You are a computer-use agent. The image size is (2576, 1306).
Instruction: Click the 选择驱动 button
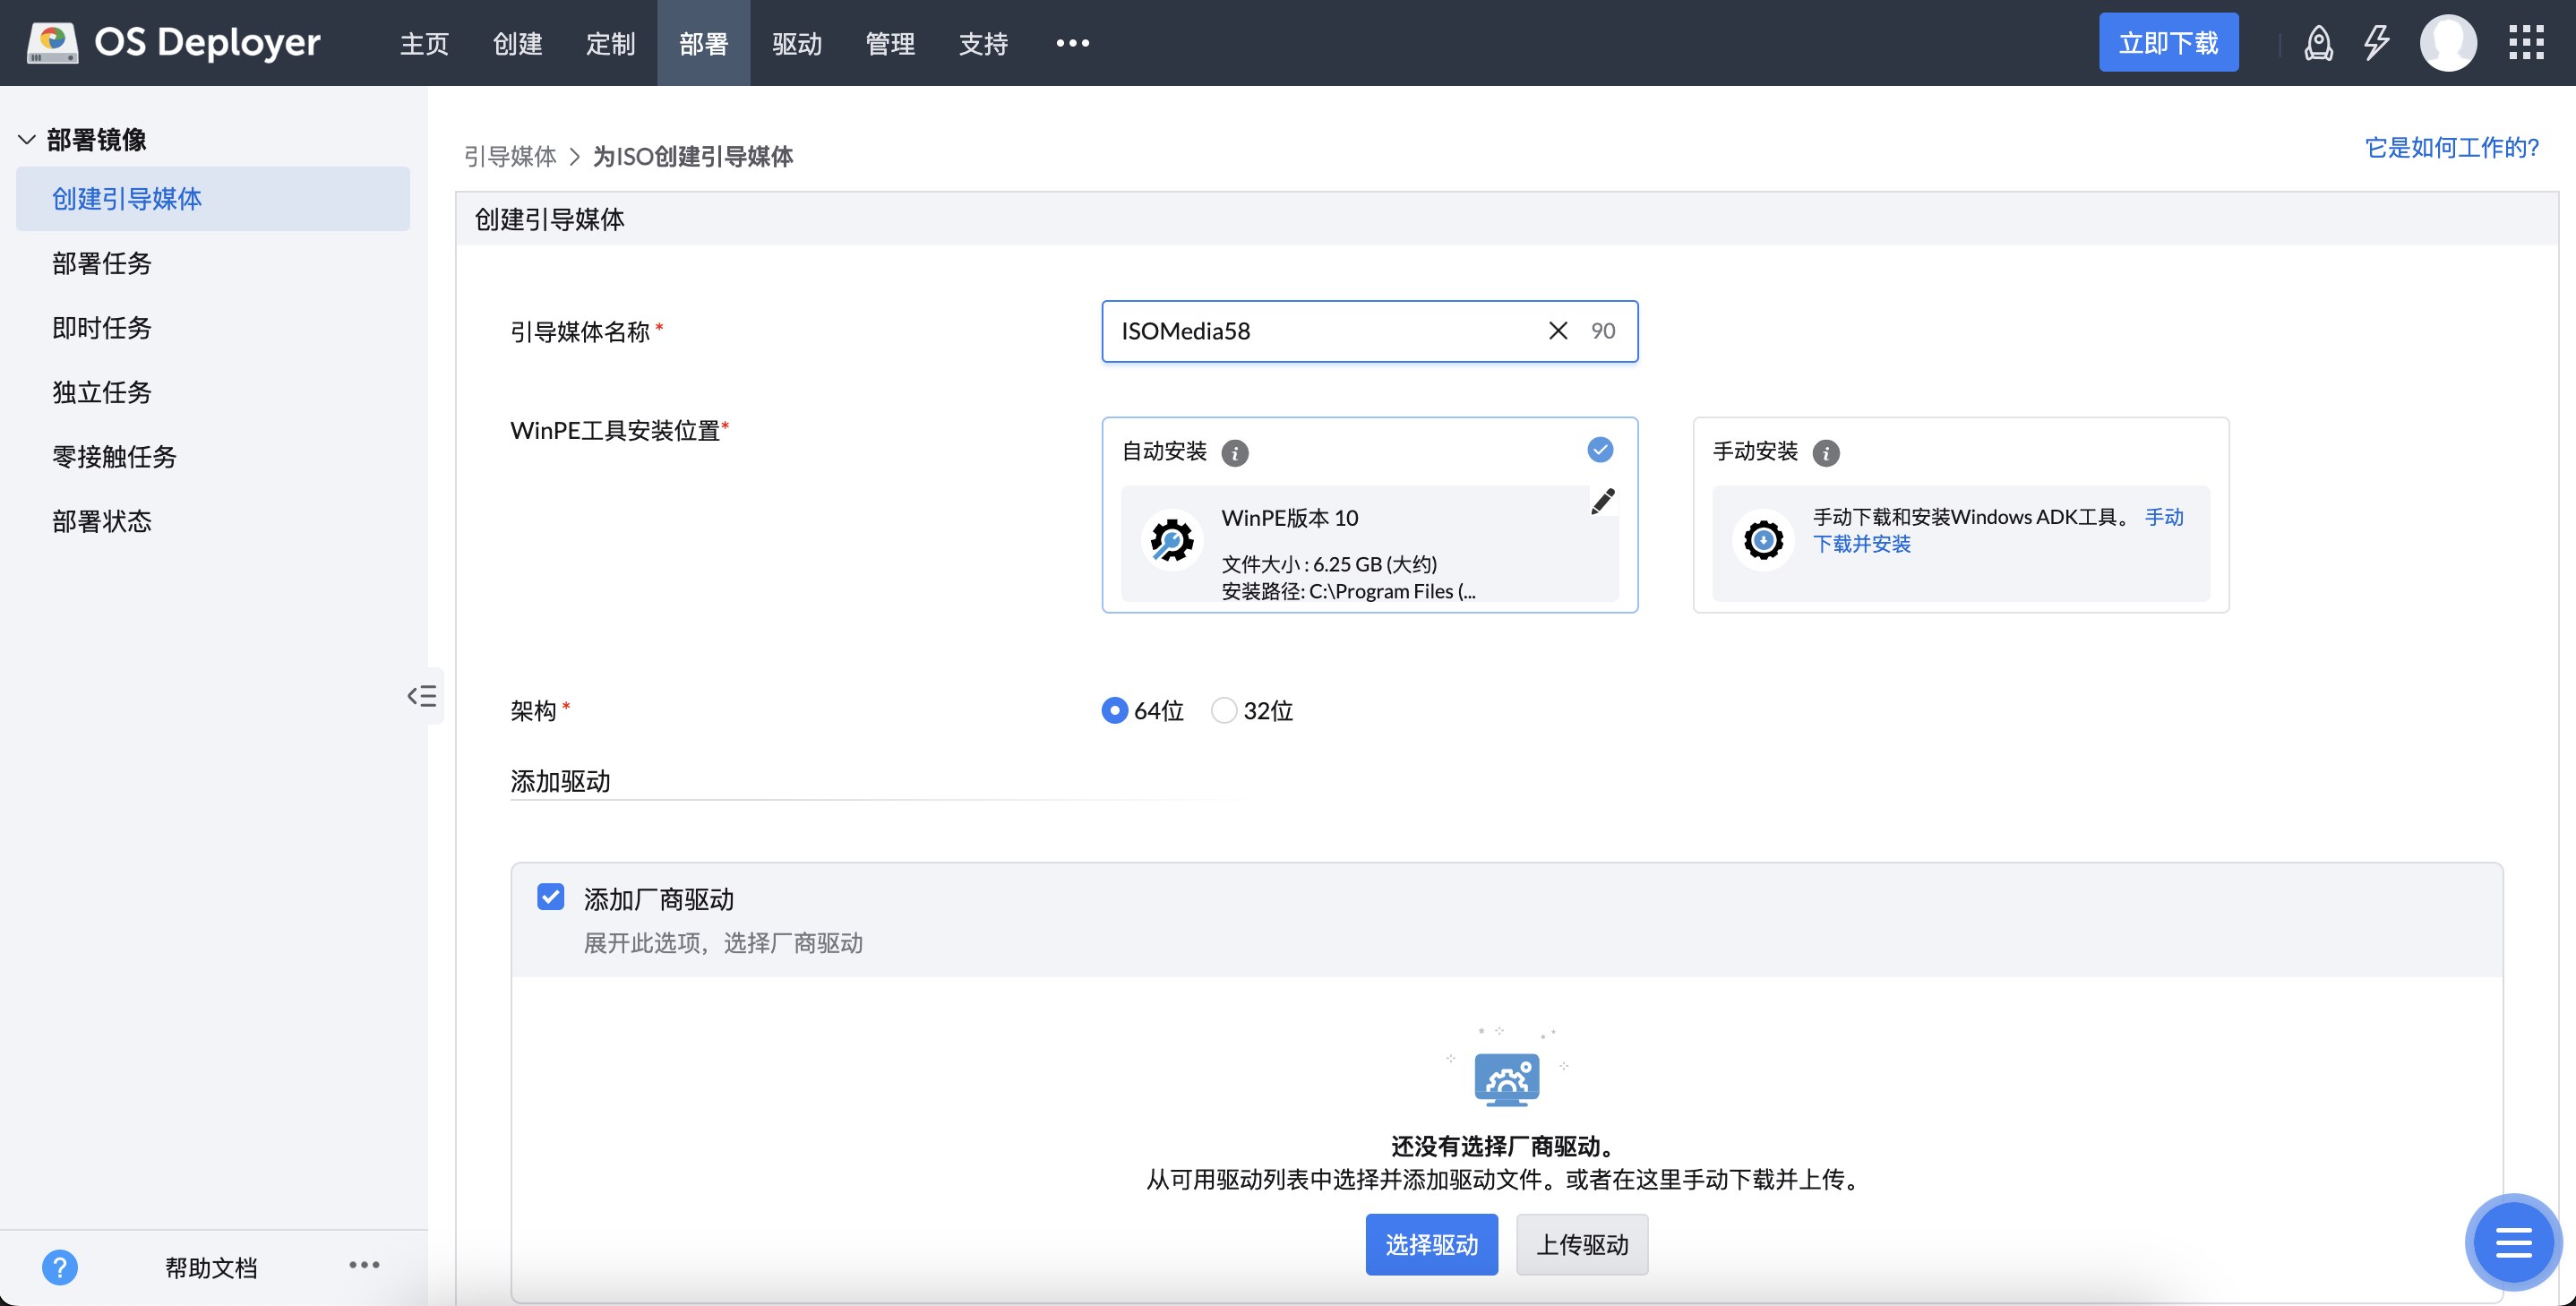1431,1244
